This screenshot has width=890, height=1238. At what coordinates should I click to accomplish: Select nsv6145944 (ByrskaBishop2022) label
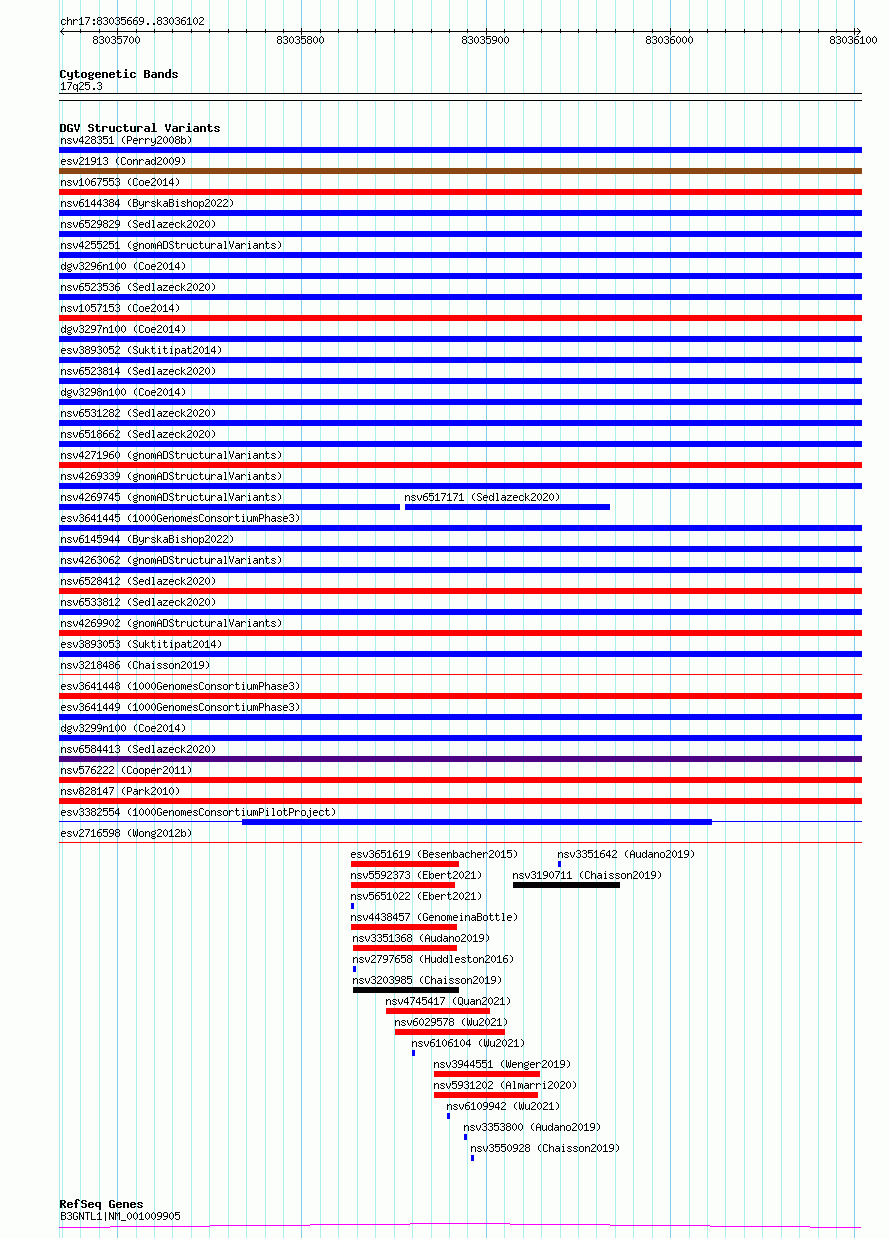tap(147, 539)
